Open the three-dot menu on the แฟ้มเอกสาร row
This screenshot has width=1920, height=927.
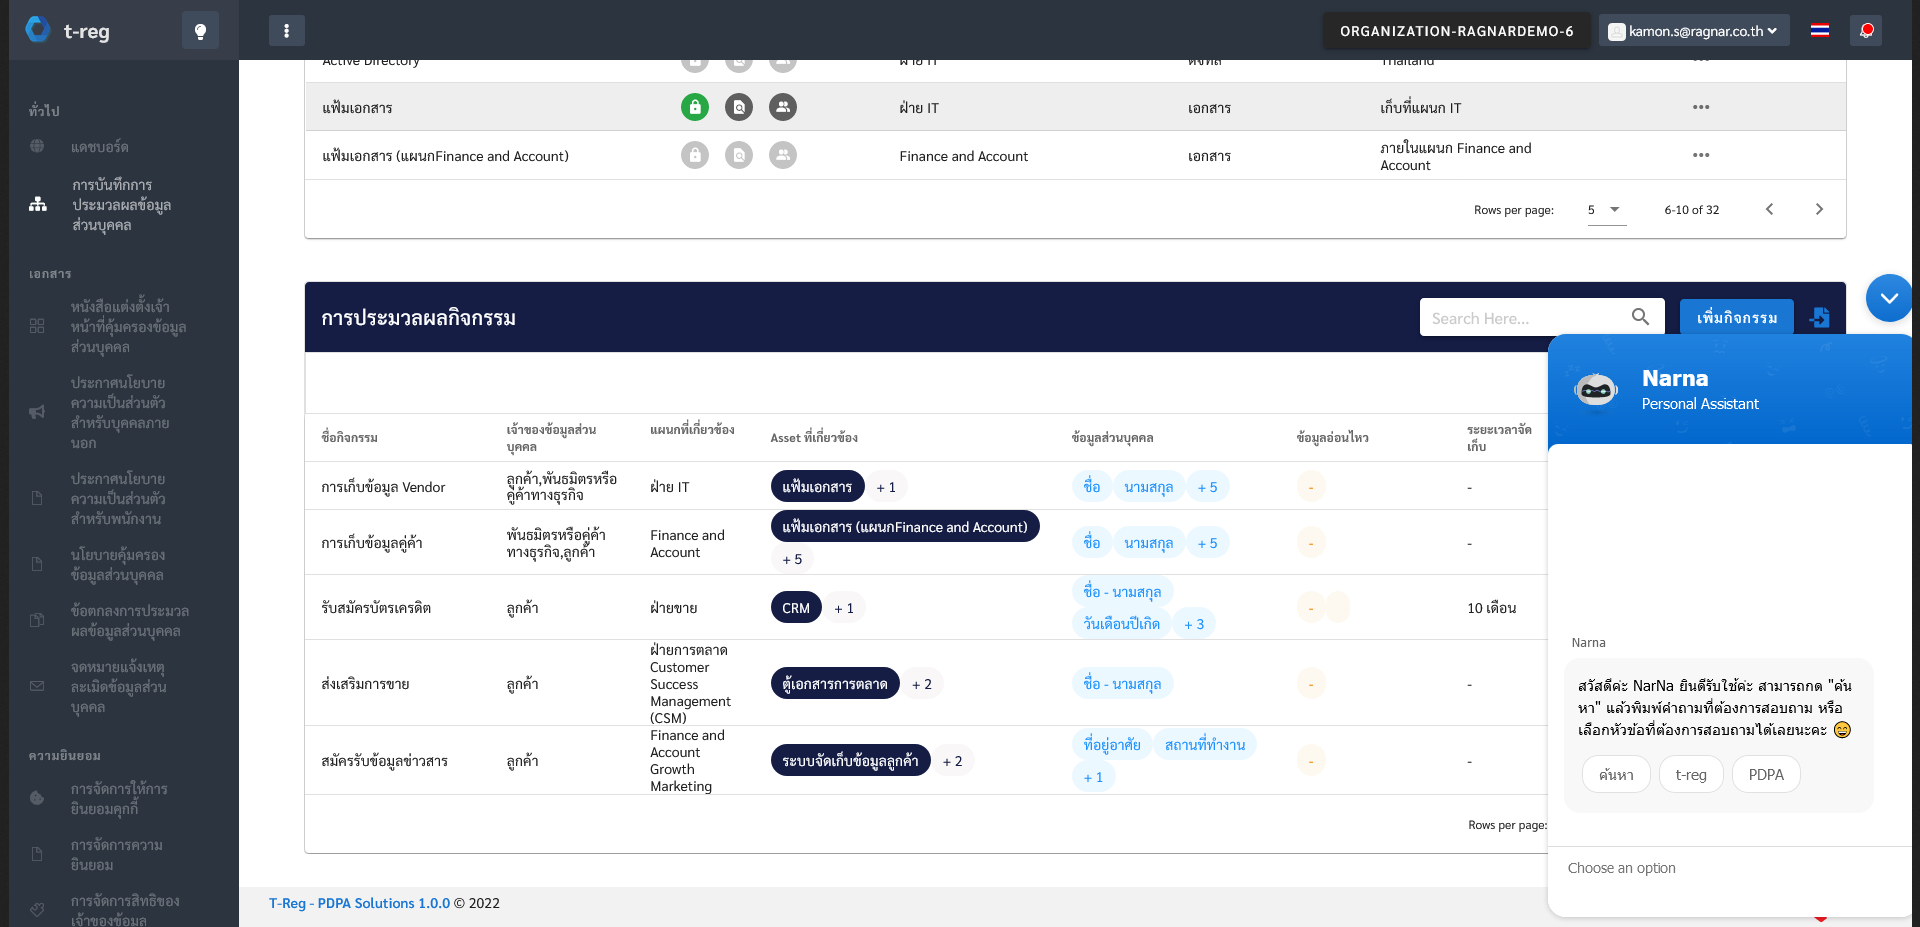pyautogui.click(x=1701, y=107)
